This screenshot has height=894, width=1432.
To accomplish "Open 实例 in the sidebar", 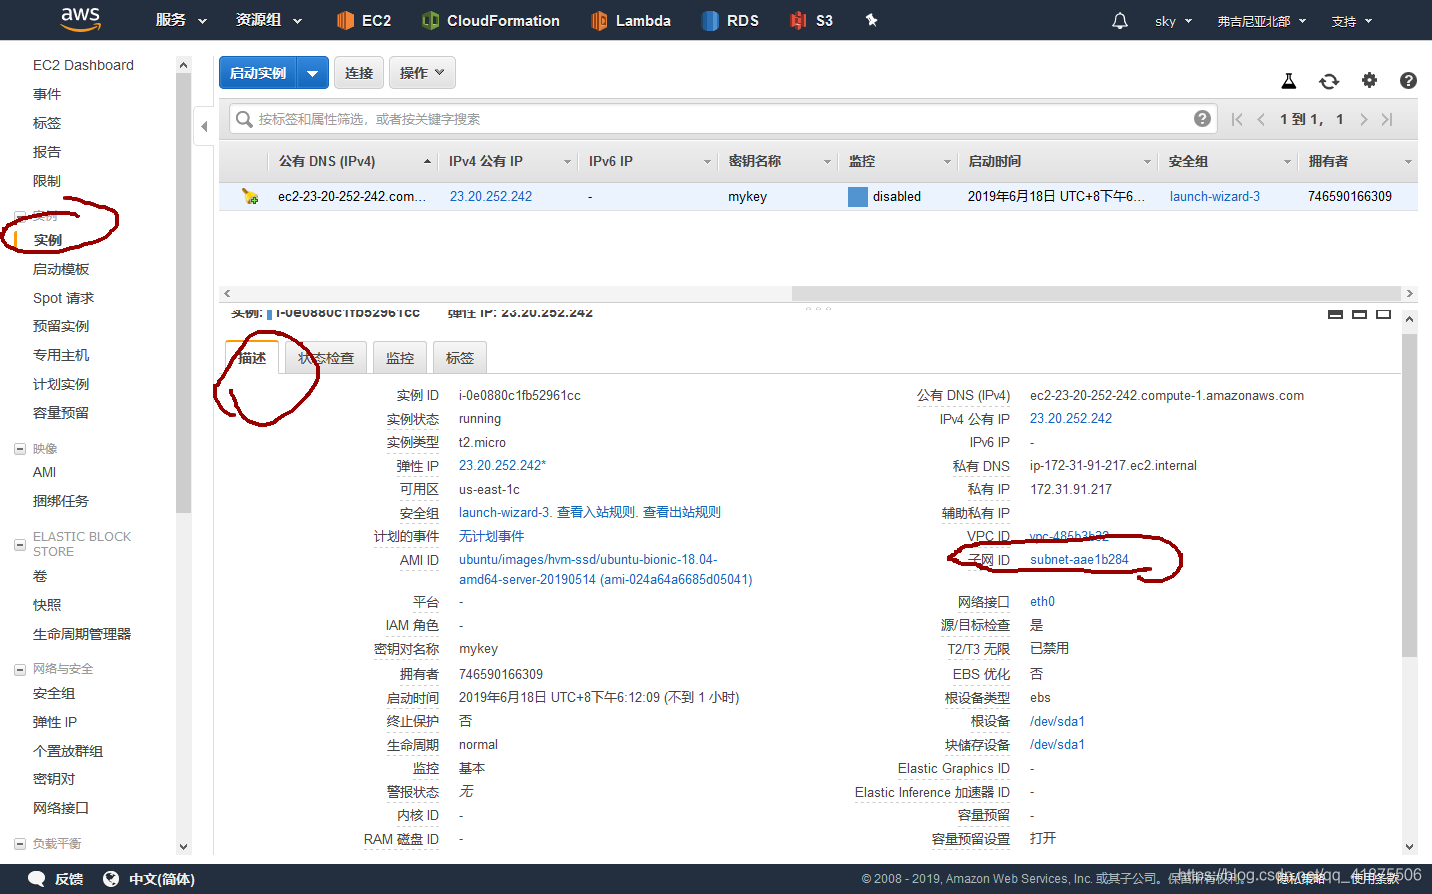I will (x=47, y=240).
